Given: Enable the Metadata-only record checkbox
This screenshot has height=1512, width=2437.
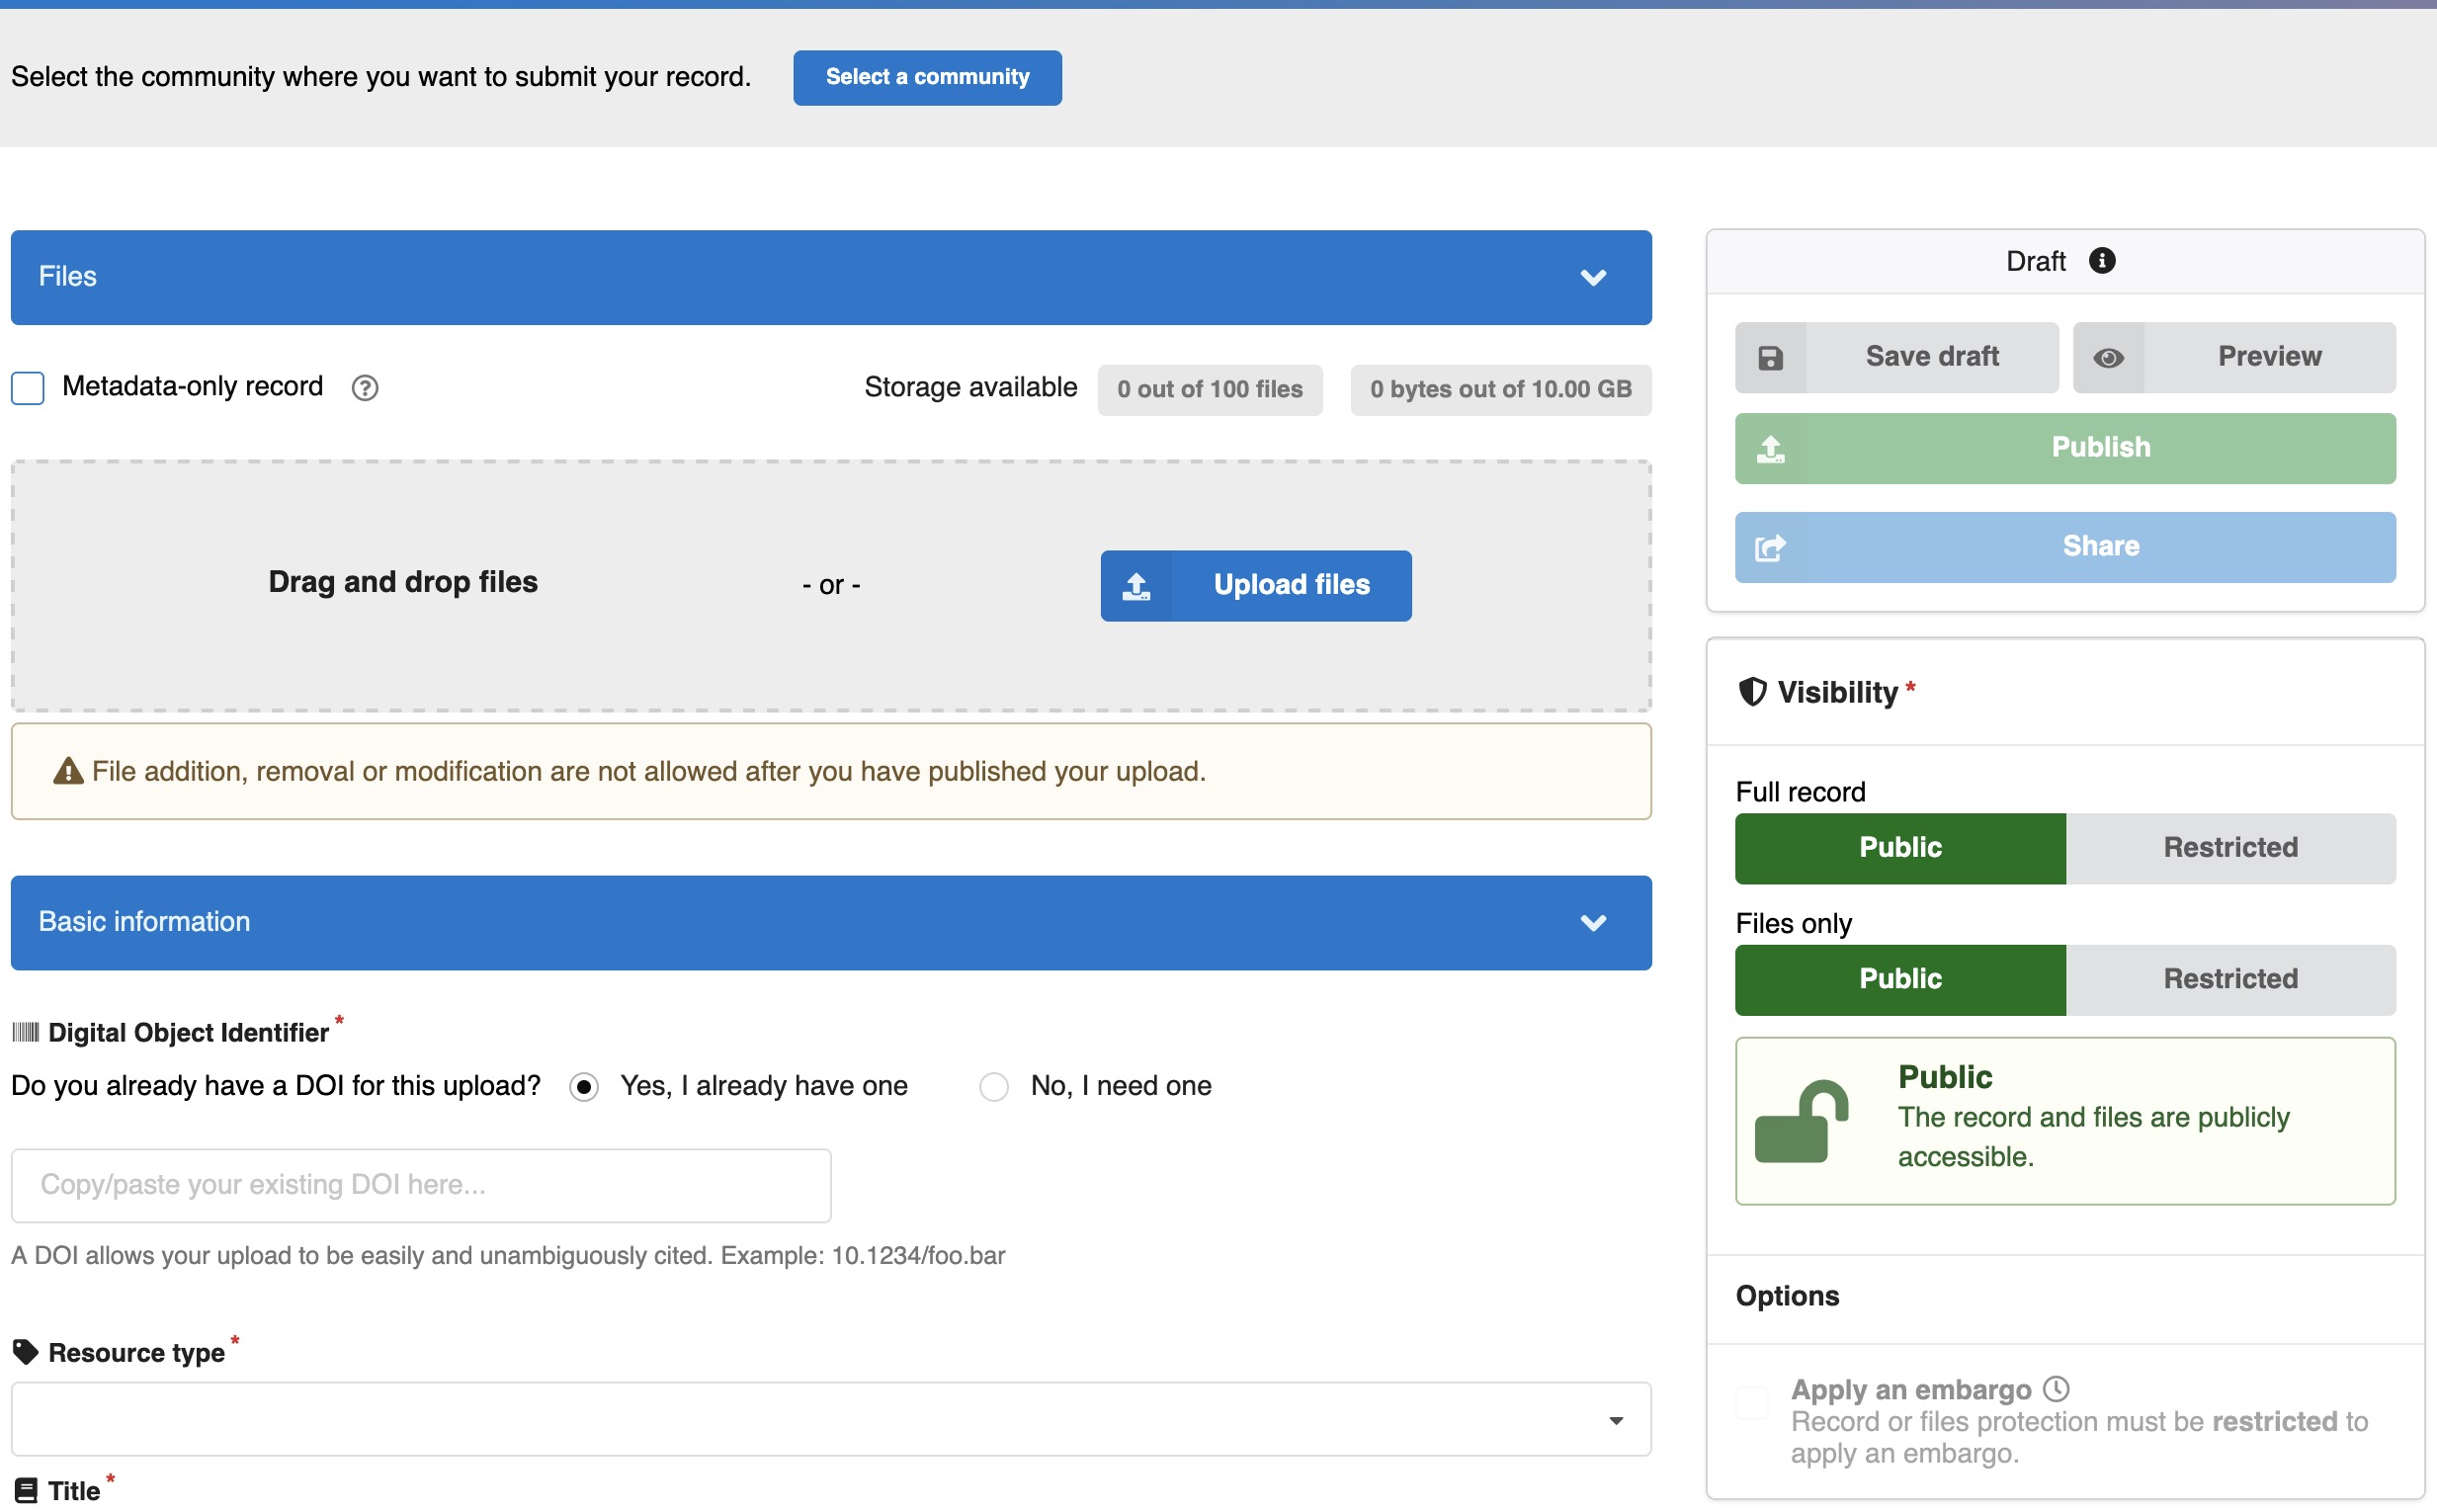Looking at the screenshot, I should 28,388.
